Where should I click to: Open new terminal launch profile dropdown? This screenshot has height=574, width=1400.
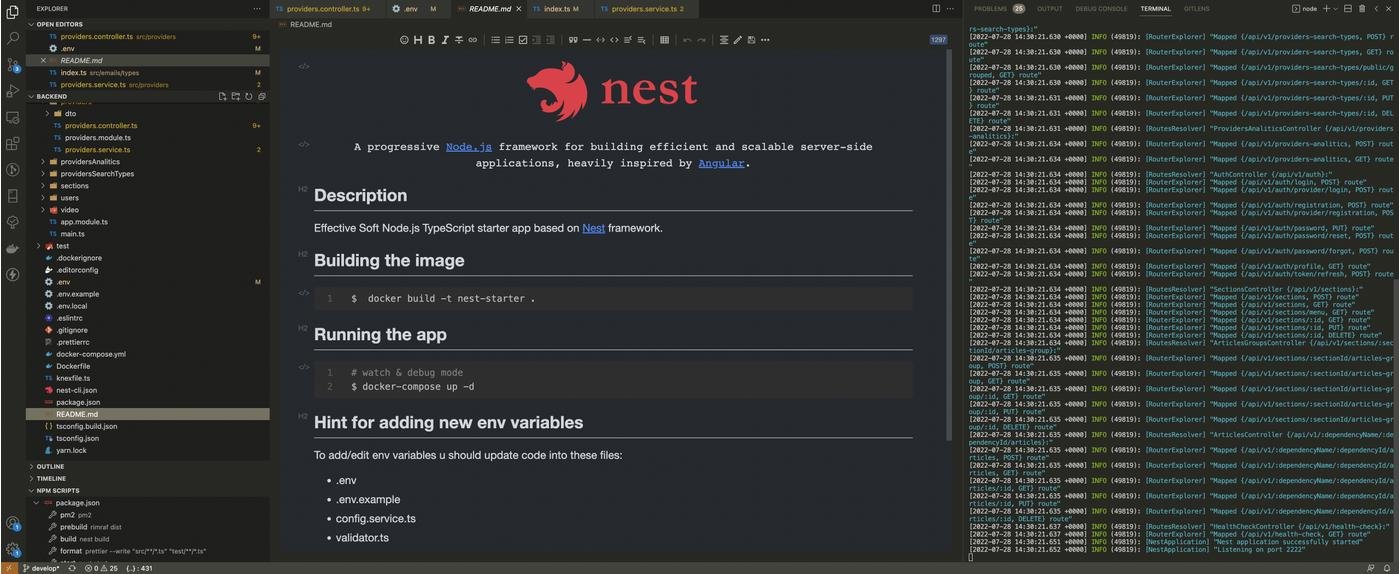tap(1335, 8)
